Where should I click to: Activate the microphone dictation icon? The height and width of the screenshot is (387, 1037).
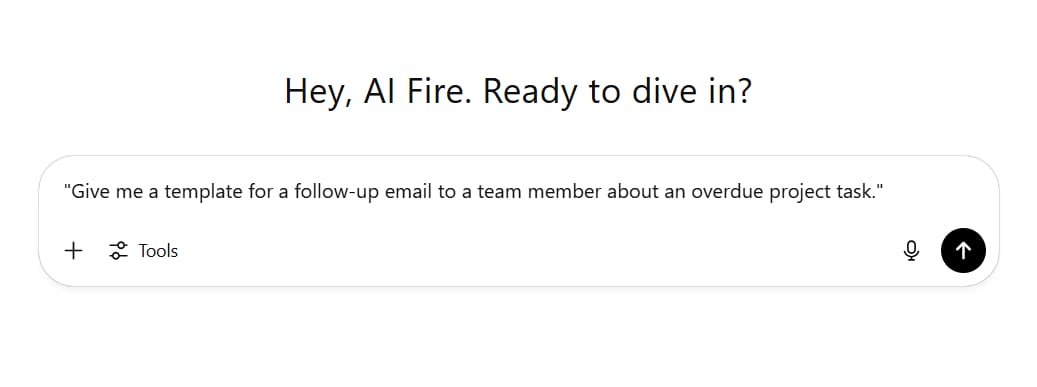[x=911, y=251]
